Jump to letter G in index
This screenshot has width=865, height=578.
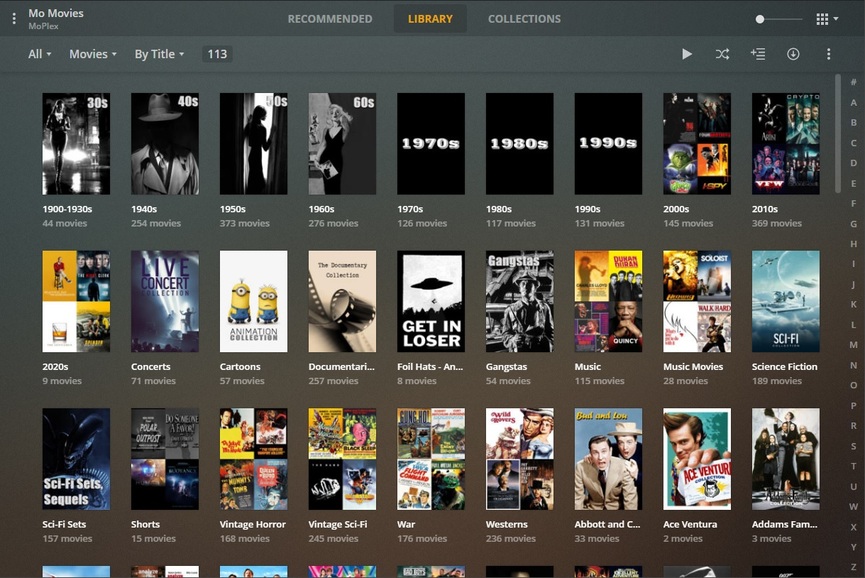pyautogui.click(x=853, y=224)
